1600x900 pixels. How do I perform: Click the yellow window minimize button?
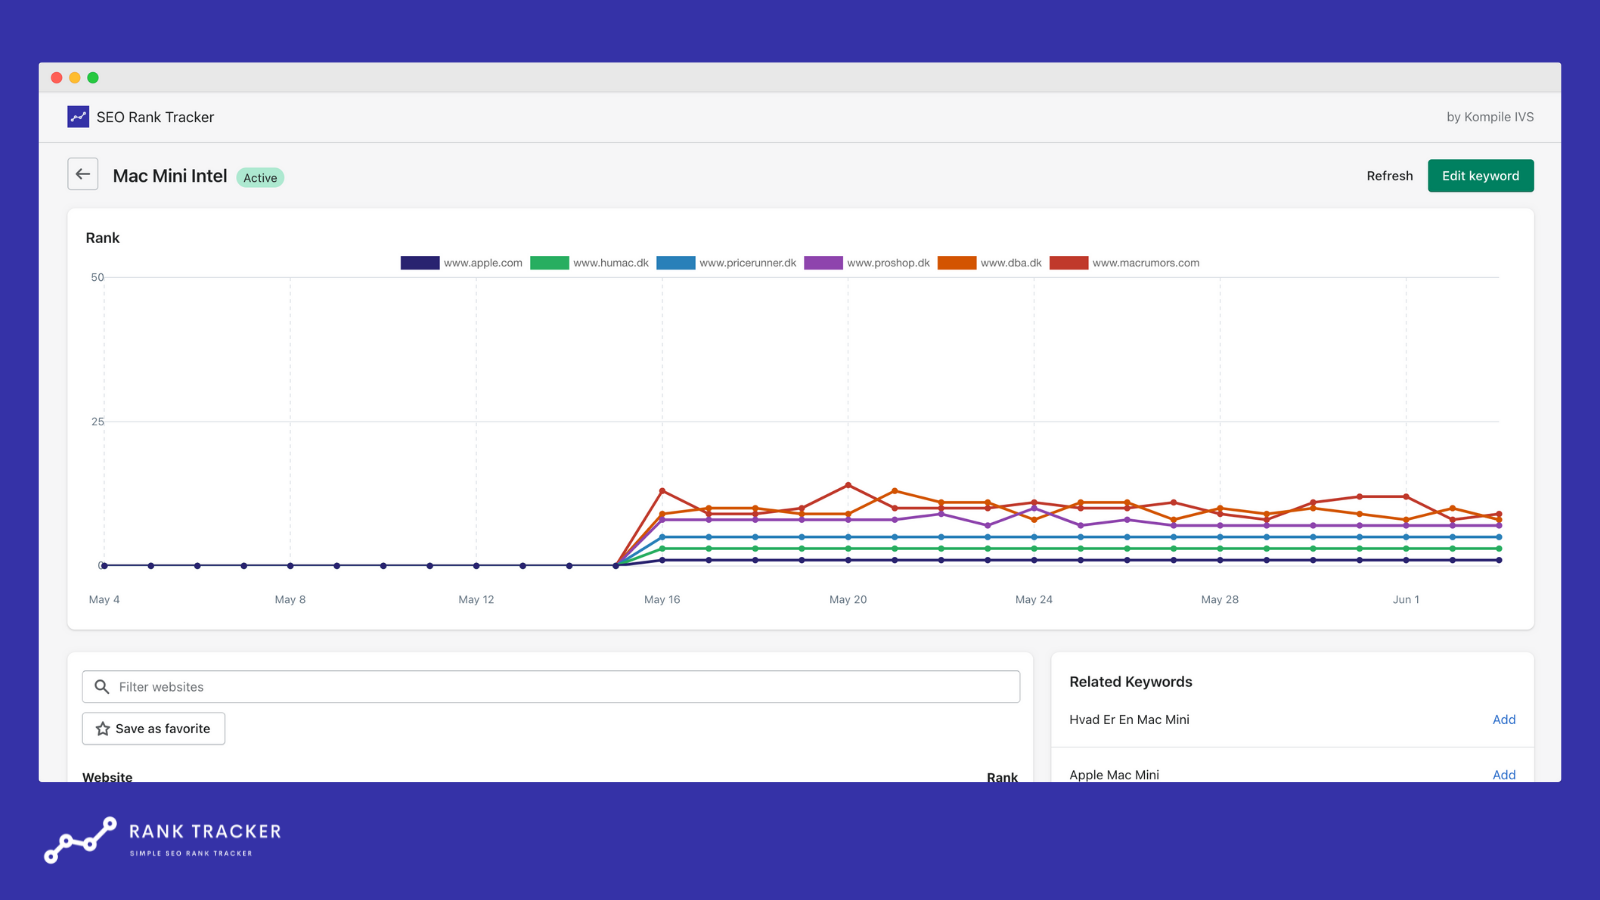click(x=75, y=78)
